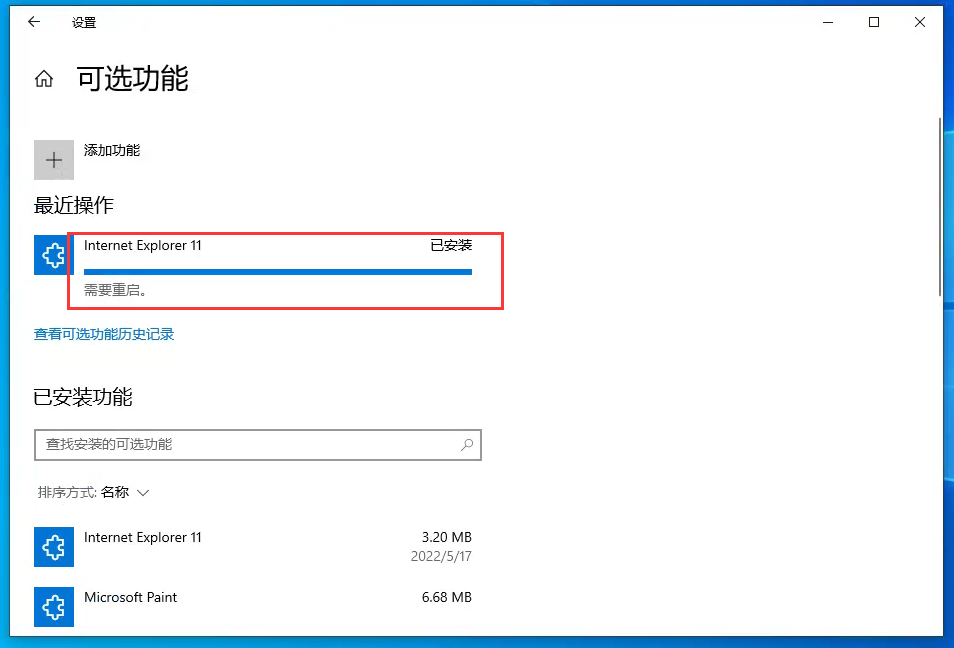
Task: Click the 6.68 MB size value
Action: pyautogui.click(x=447, y=597)
